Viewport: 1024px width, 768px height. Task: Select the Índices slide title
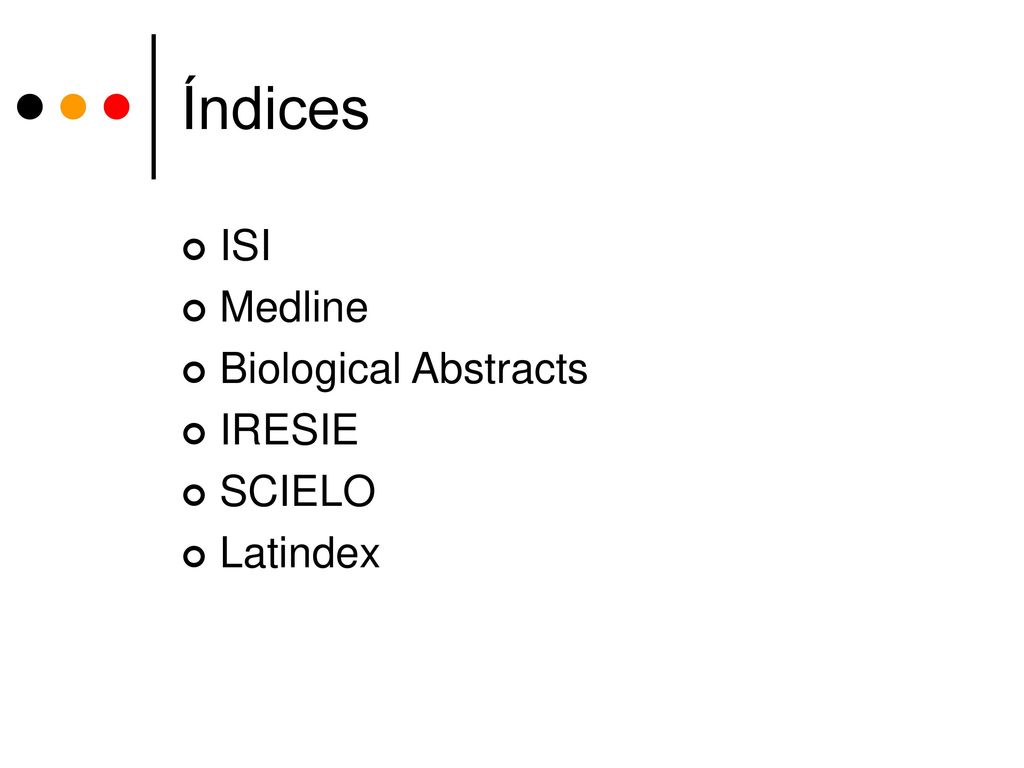pos(276,104)
